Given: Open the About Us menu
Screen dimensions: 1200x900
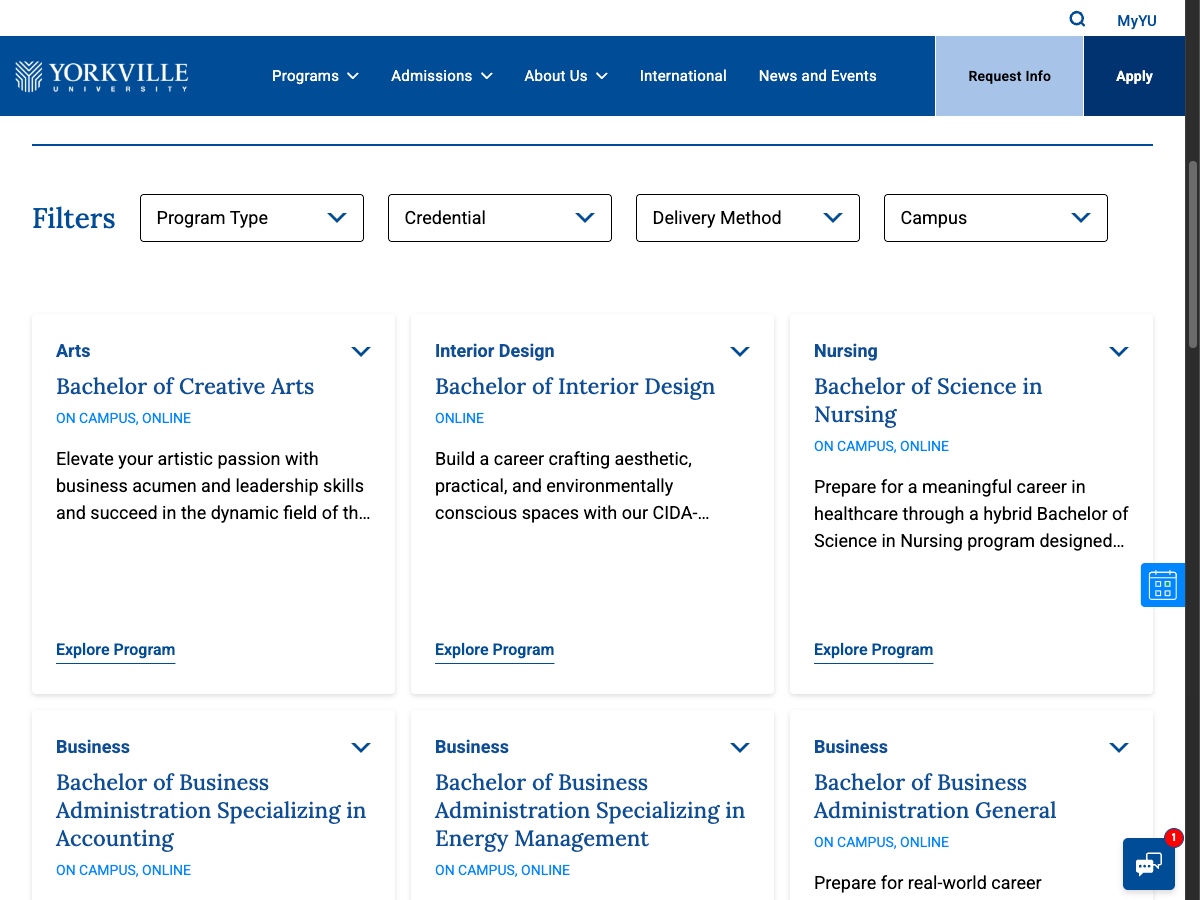Looking at the screenshot, I should 566,76.
